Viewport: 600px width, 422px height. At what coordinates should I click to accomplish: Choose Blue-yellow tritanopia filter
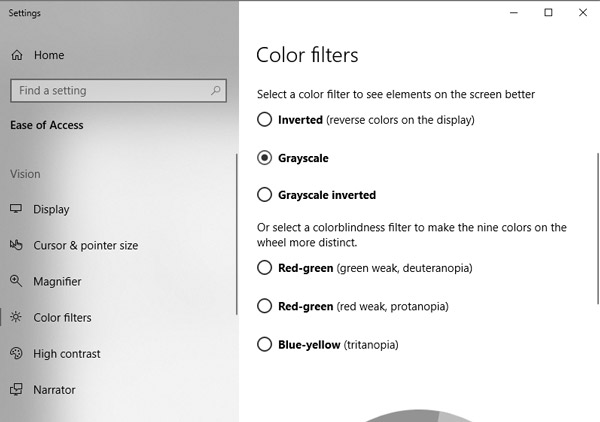tap(265, 345)
